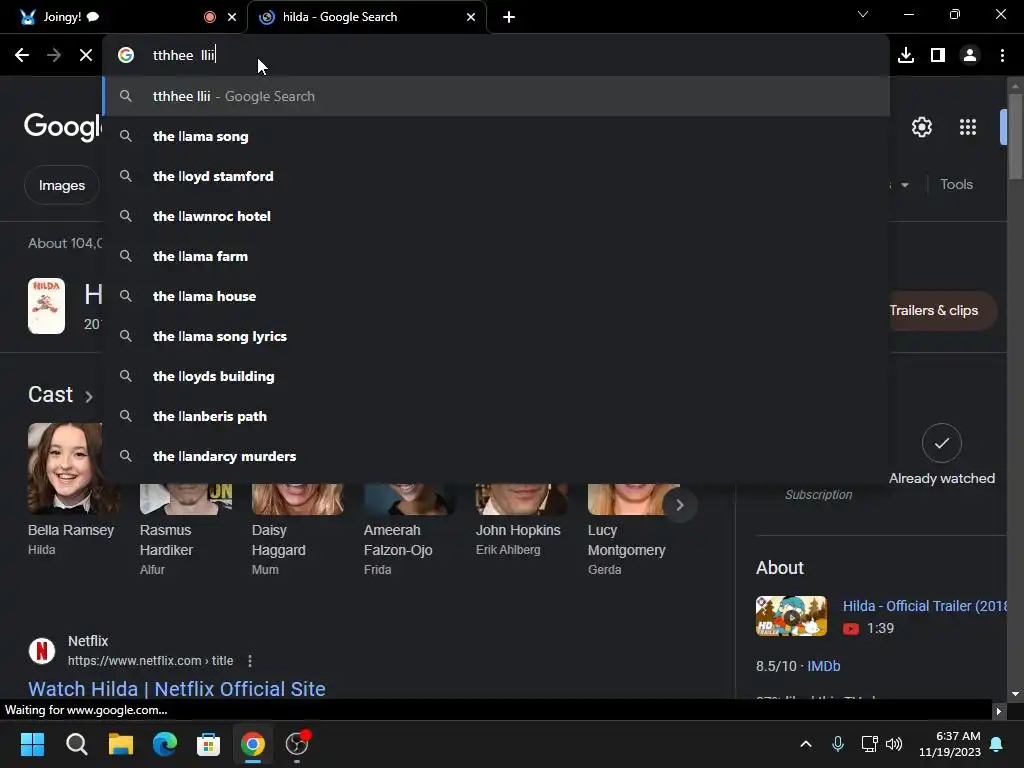Open the IMDb rating link
1024x768 pixels.
824,666
